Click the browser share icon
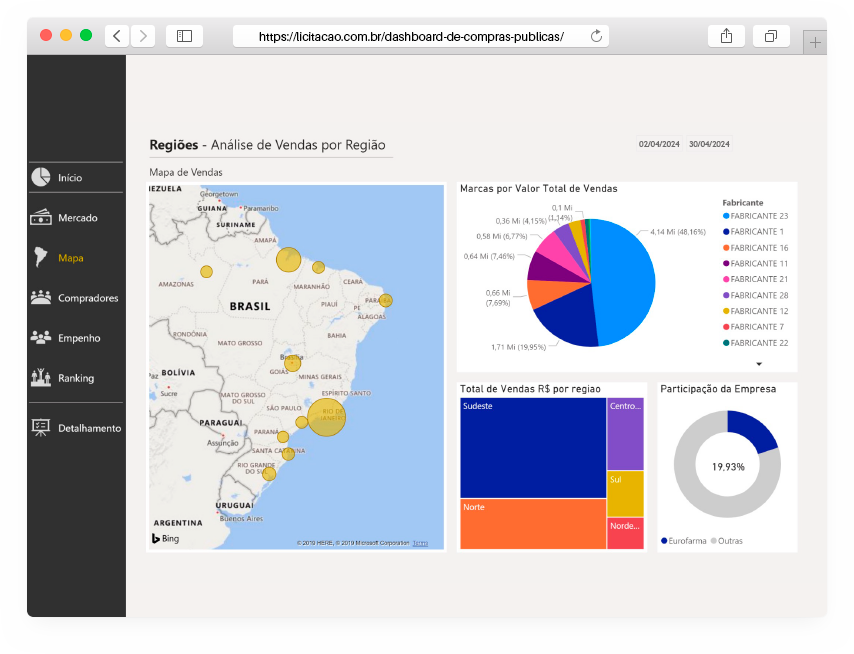854x654 pixels. tap(726, 36)
